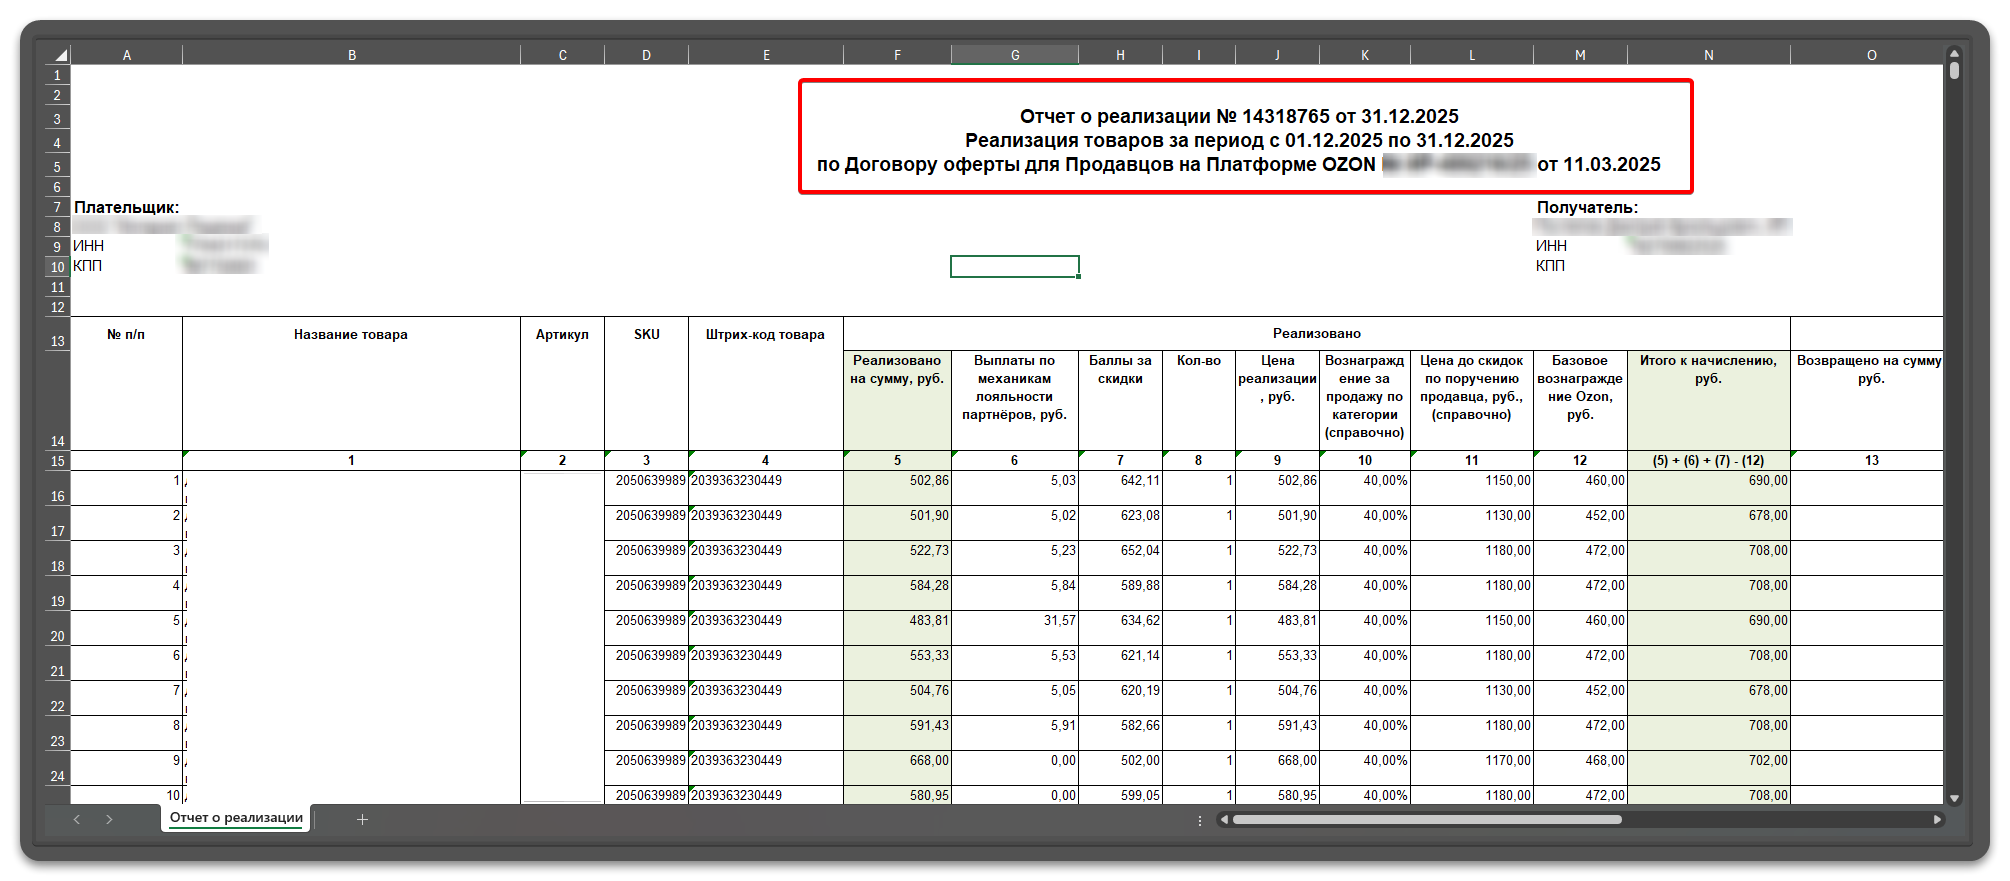The height and width of the screenshot is (881, 2010).
Task: Click the horizontal scrollbar thumb
Action: click(x=1426, y=819)
